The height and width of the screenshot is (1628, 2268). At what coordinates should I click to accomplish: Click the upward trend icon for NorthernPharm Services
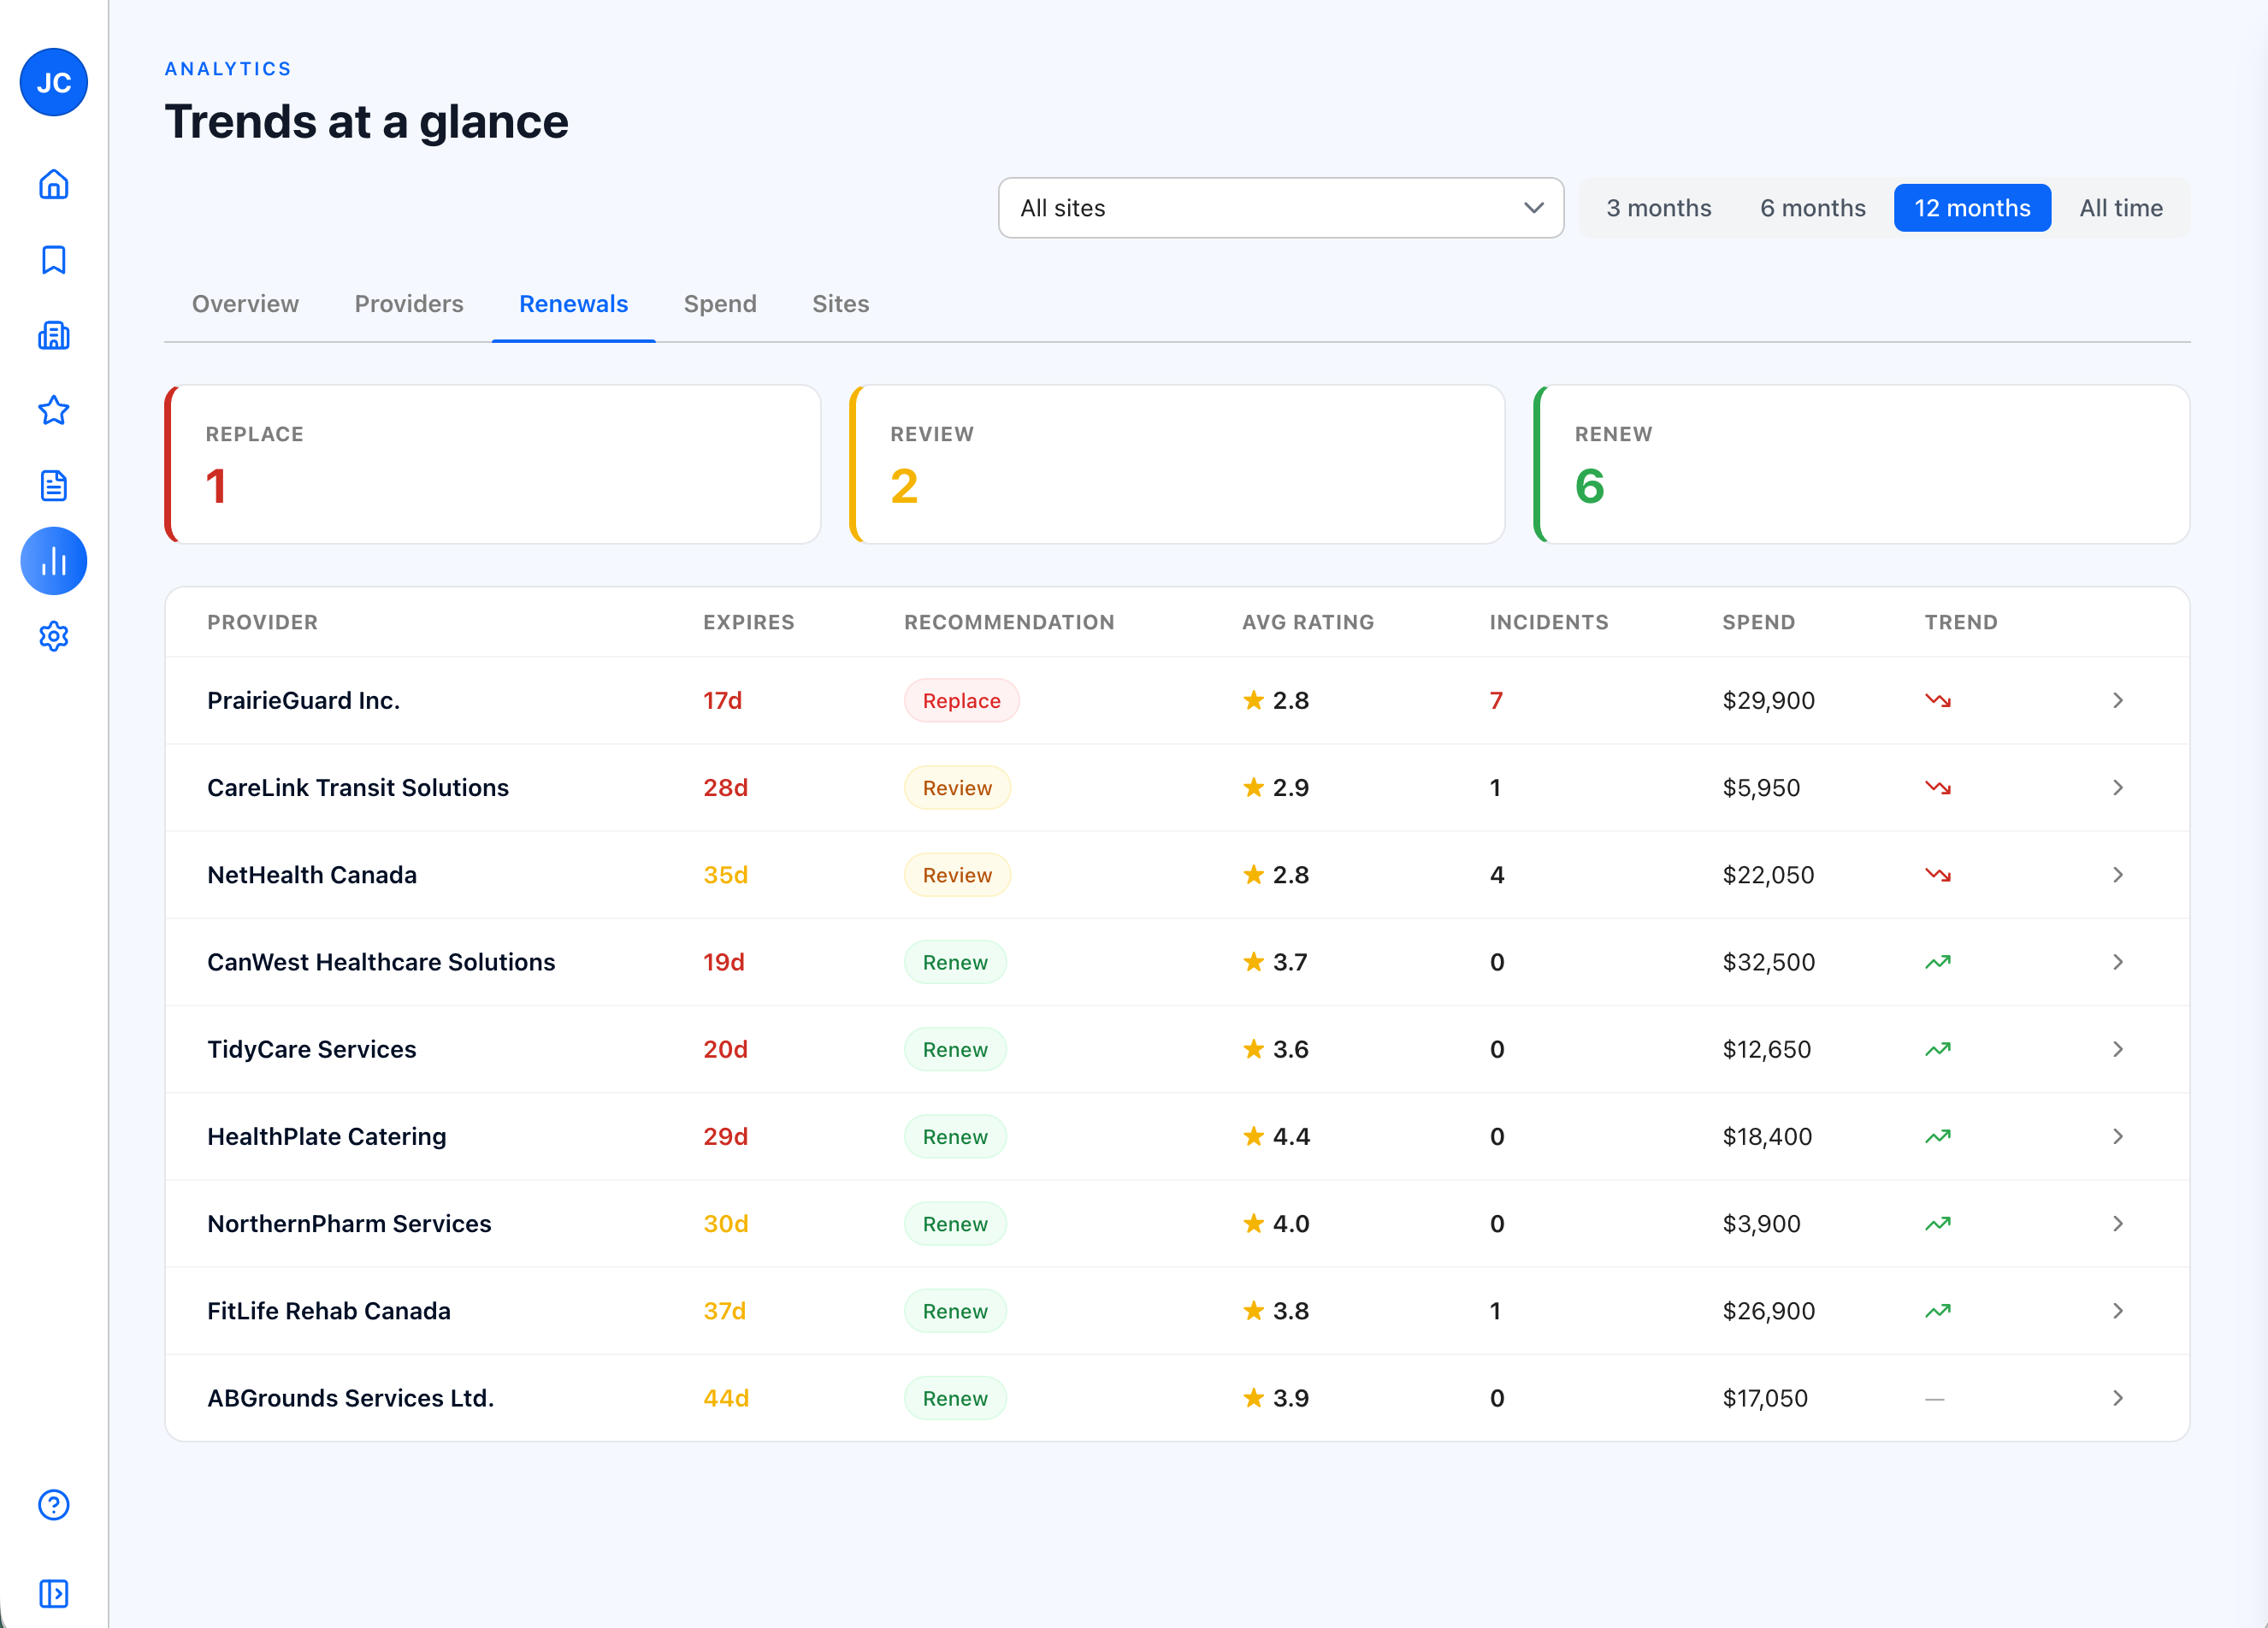pyautogui.click(x=1938, y=1224)
